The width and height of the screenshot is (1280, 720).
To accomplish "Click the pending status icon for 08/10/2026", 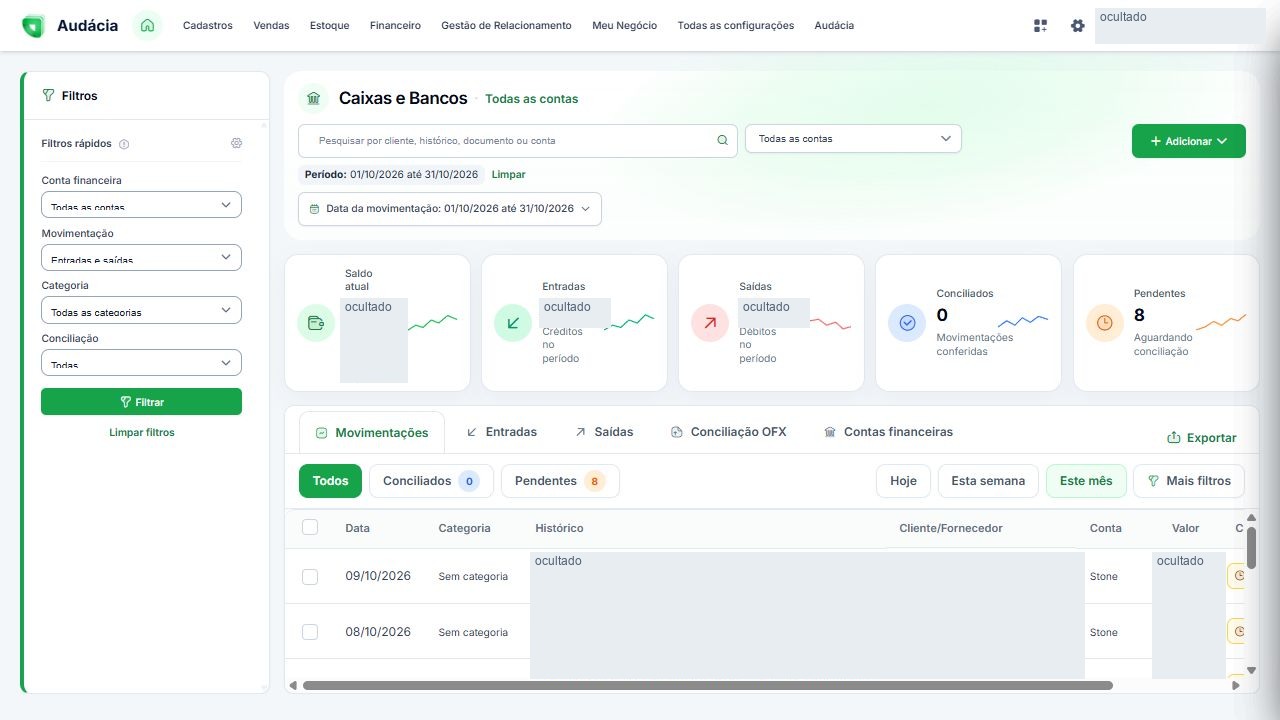I will point(1238,632).
